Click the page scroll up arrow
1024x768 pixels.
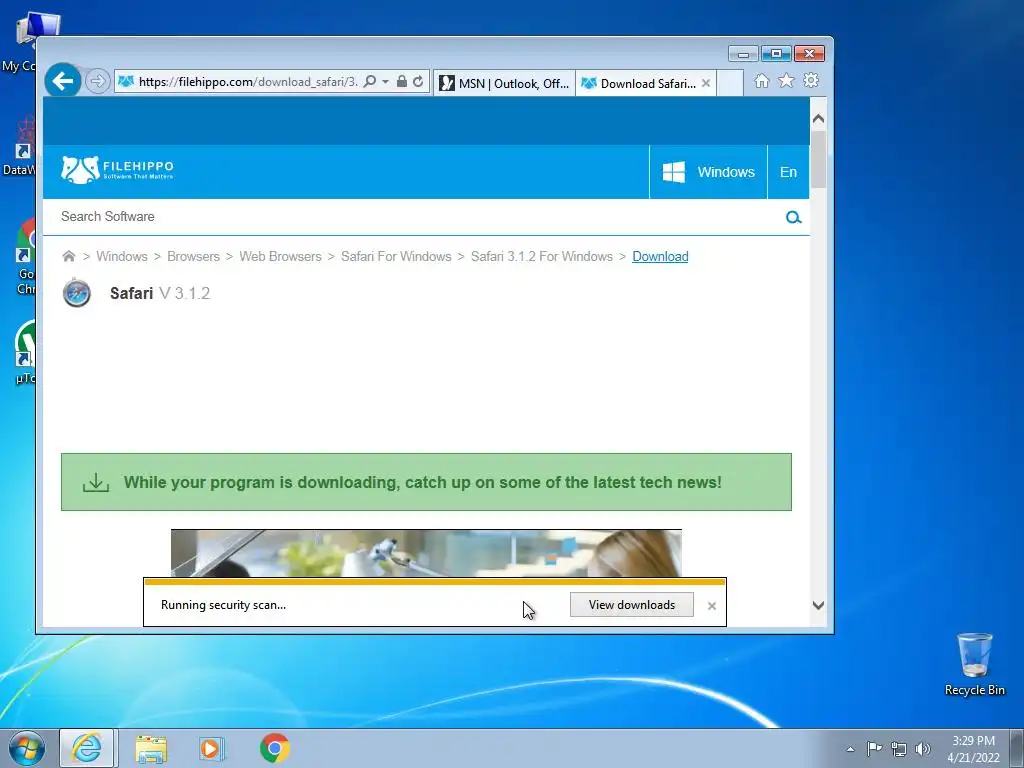click(x=818, y=119)
